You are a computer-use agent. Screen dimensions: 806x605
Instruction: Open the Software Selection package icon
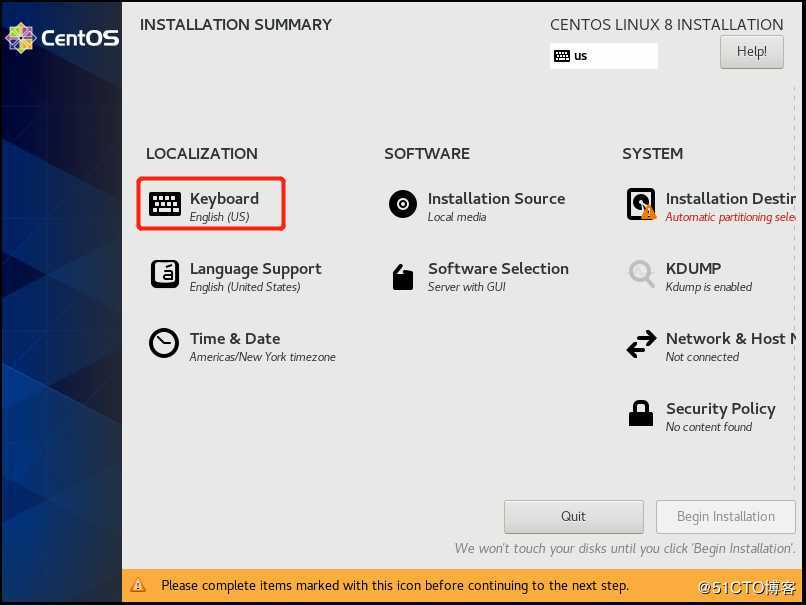[403, 277]
